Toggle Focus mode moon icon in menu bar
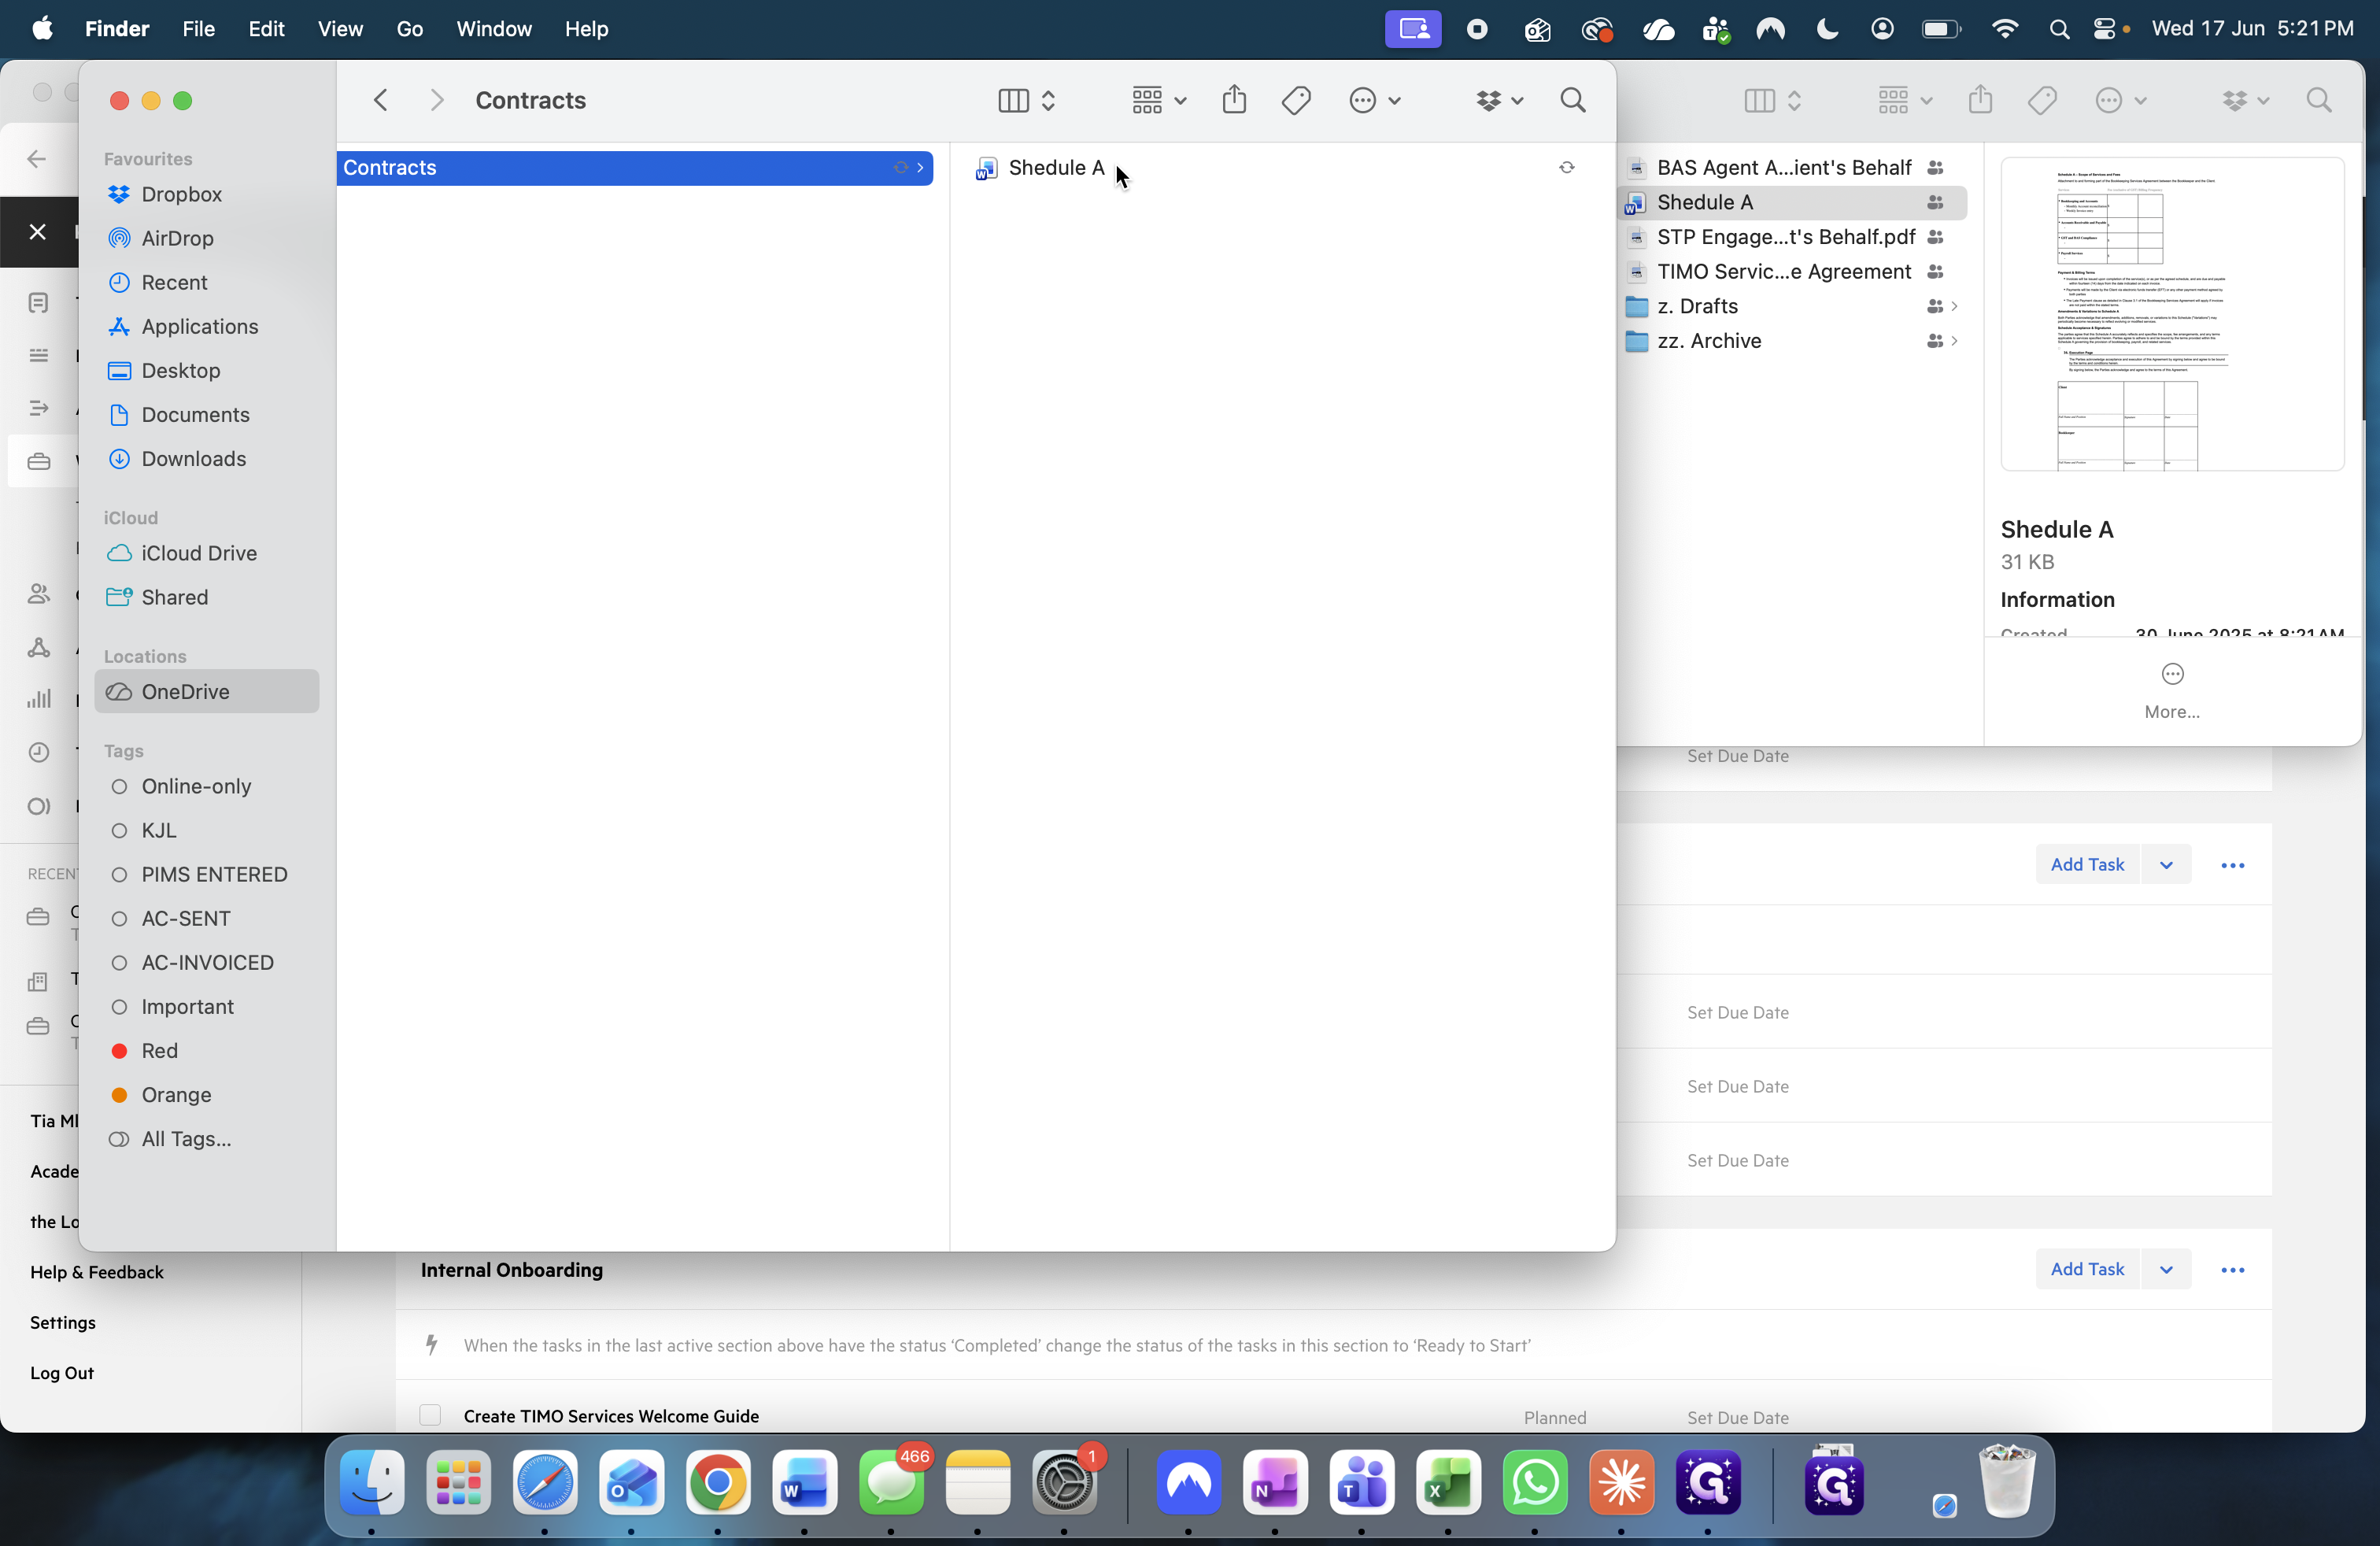2380x1546 pixels. click(1827, 29)
